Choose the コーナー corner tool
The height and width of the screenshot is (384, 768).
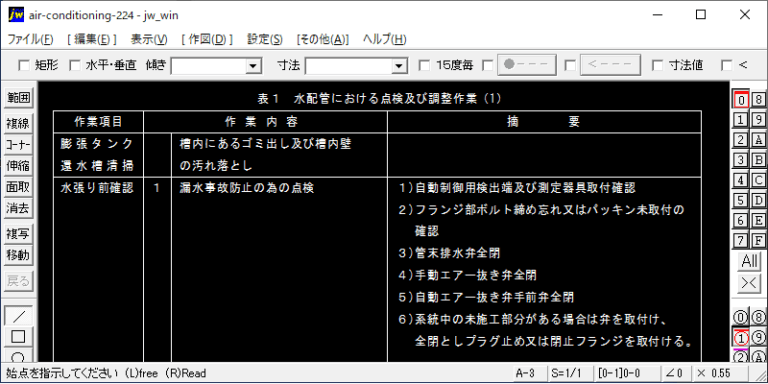point(19,145)
